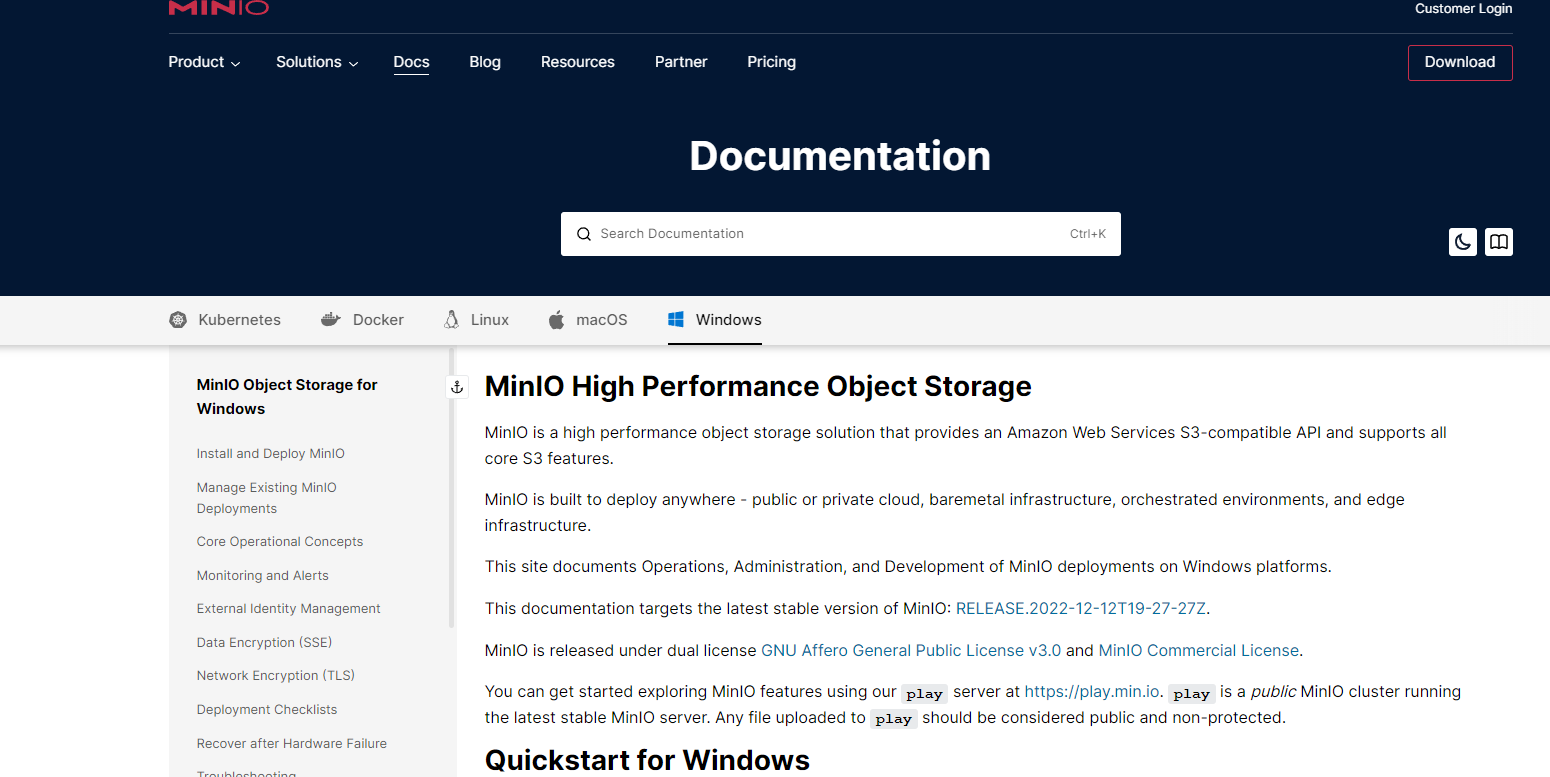
Task: Switch to the Linux tab
Action: tap(476, 320)
